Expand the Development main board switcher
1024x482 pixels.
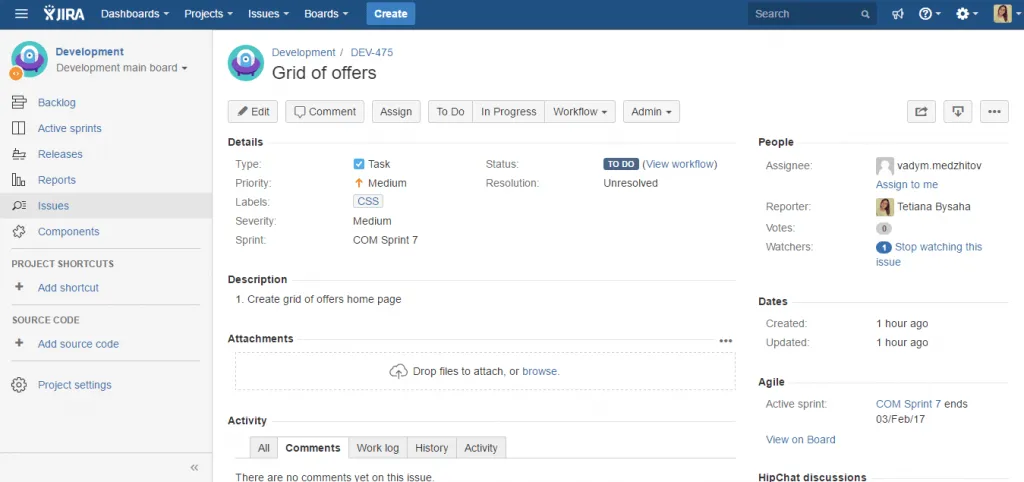coord(122,68)
